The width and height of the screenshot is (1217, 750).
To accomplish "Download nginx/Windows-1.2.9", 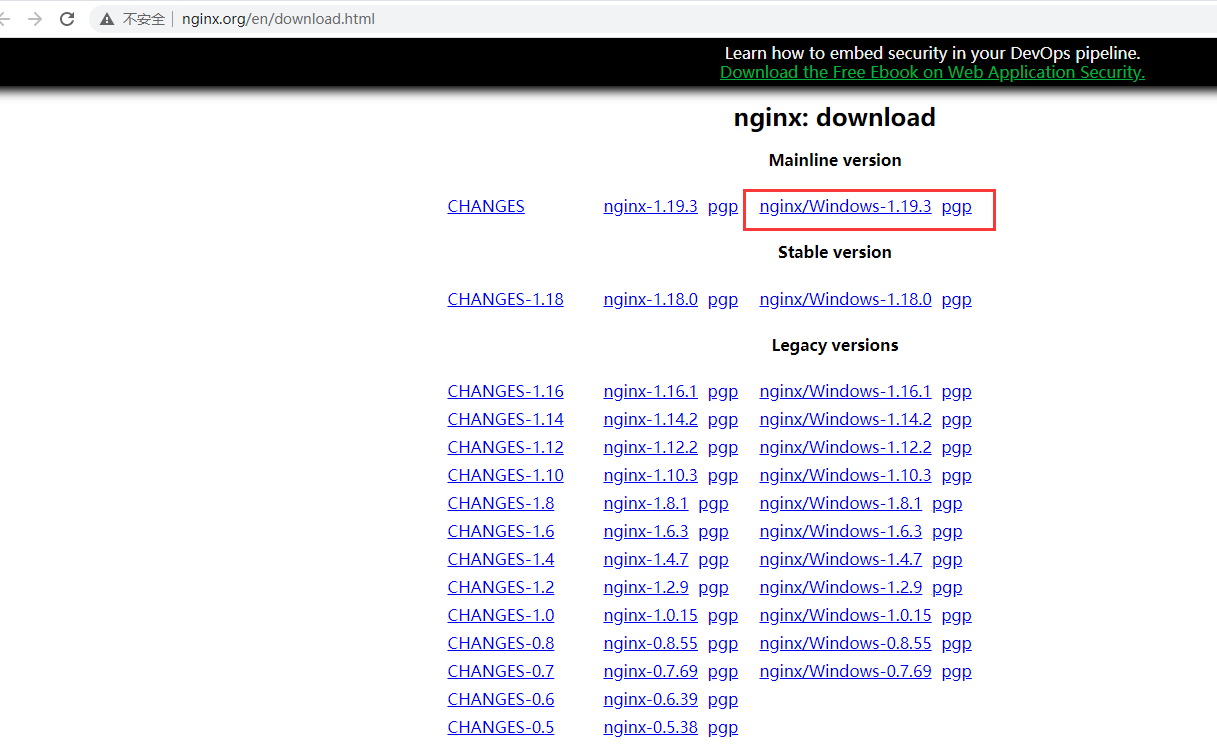I will click(x=840, y=587).
